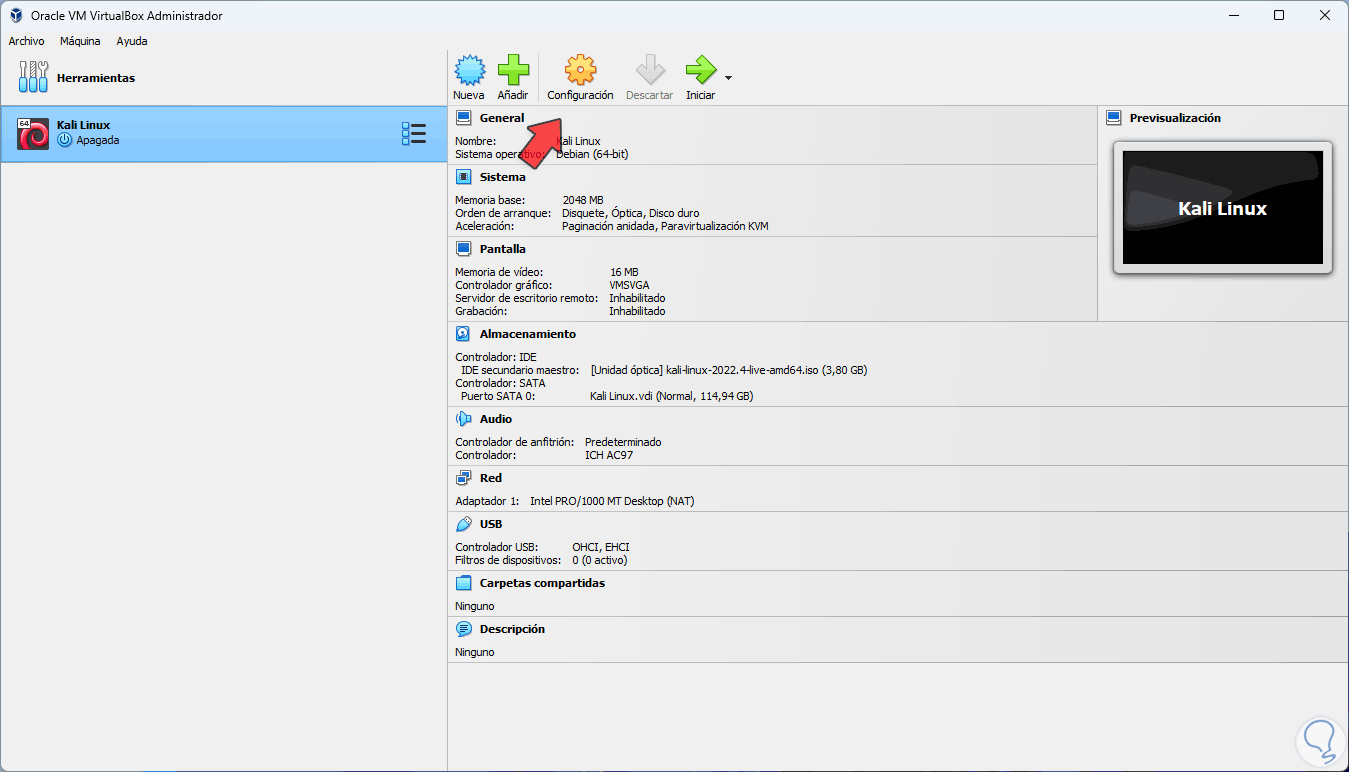1349x772 pixels.
Task: Click the General section monitor icon
Action: tap(463, 118)
